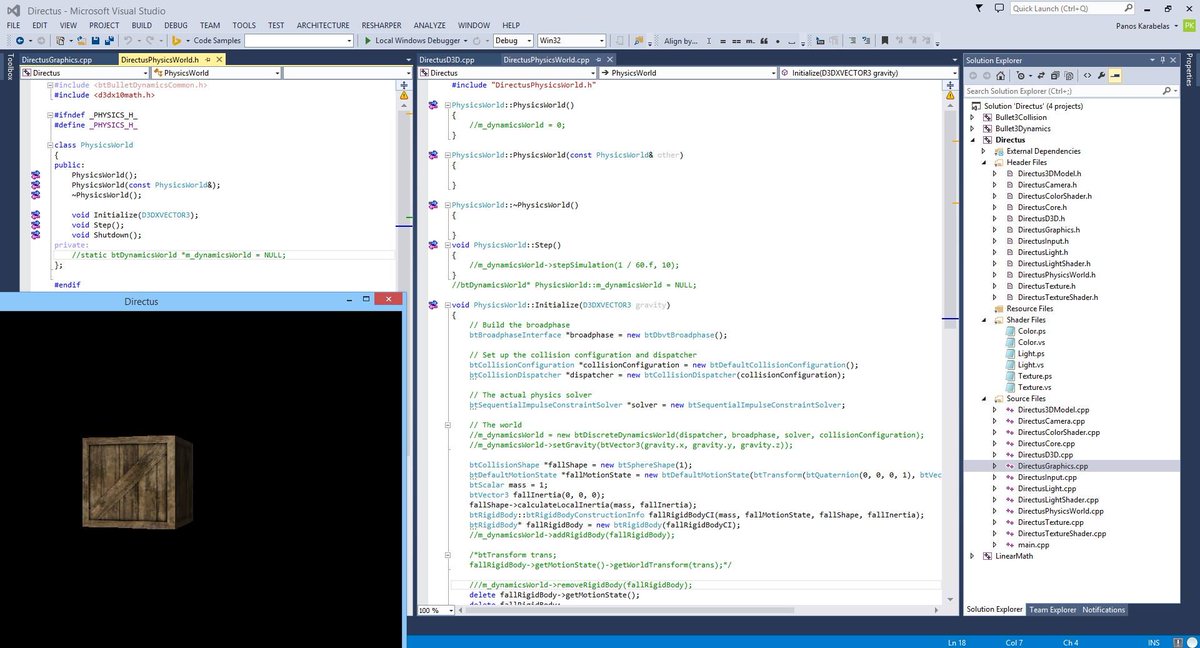The height and width of the screenshot is (648, 1200).
Task: Collapse the Source Files folder
Action: point(984,399)
